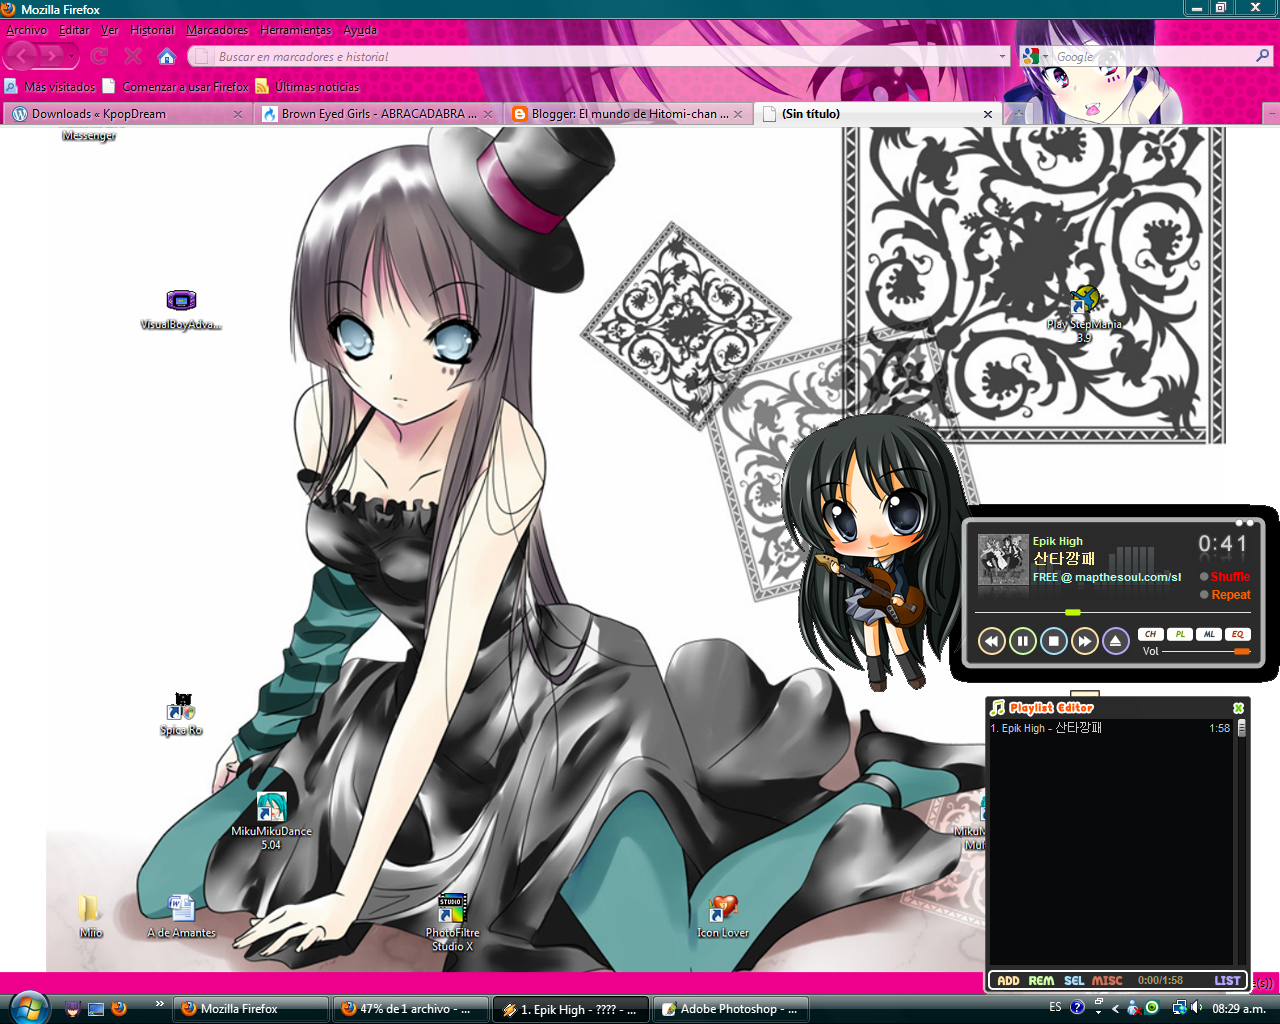The height and width of the screenshot is (1024, 1280).
Task: Open the REM menu in Playlist Editor
Action: point(1041,981)
